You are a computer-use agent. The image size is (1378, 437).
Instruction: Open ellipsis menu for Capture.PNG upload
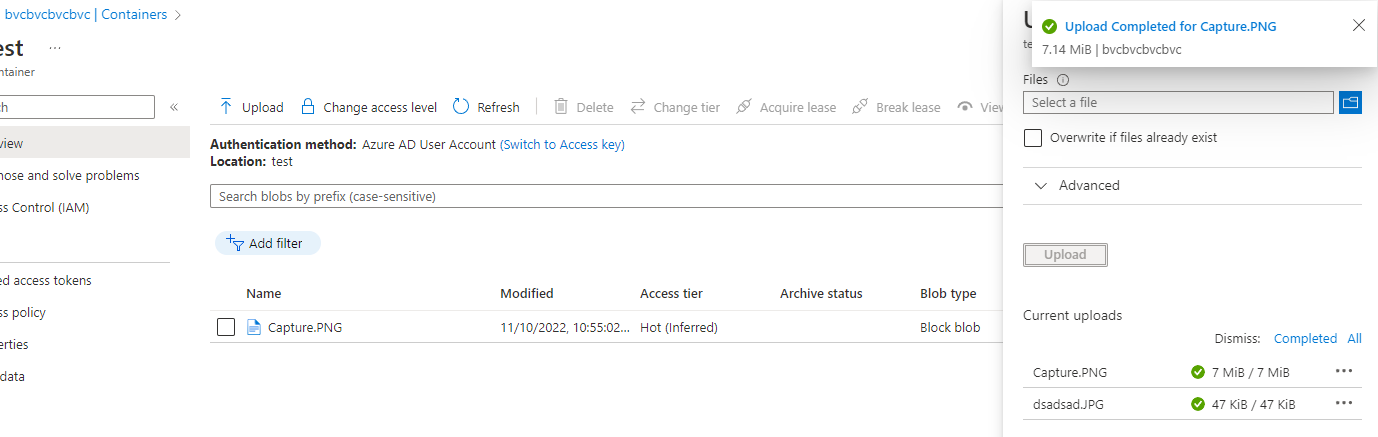coord(1343,371)
